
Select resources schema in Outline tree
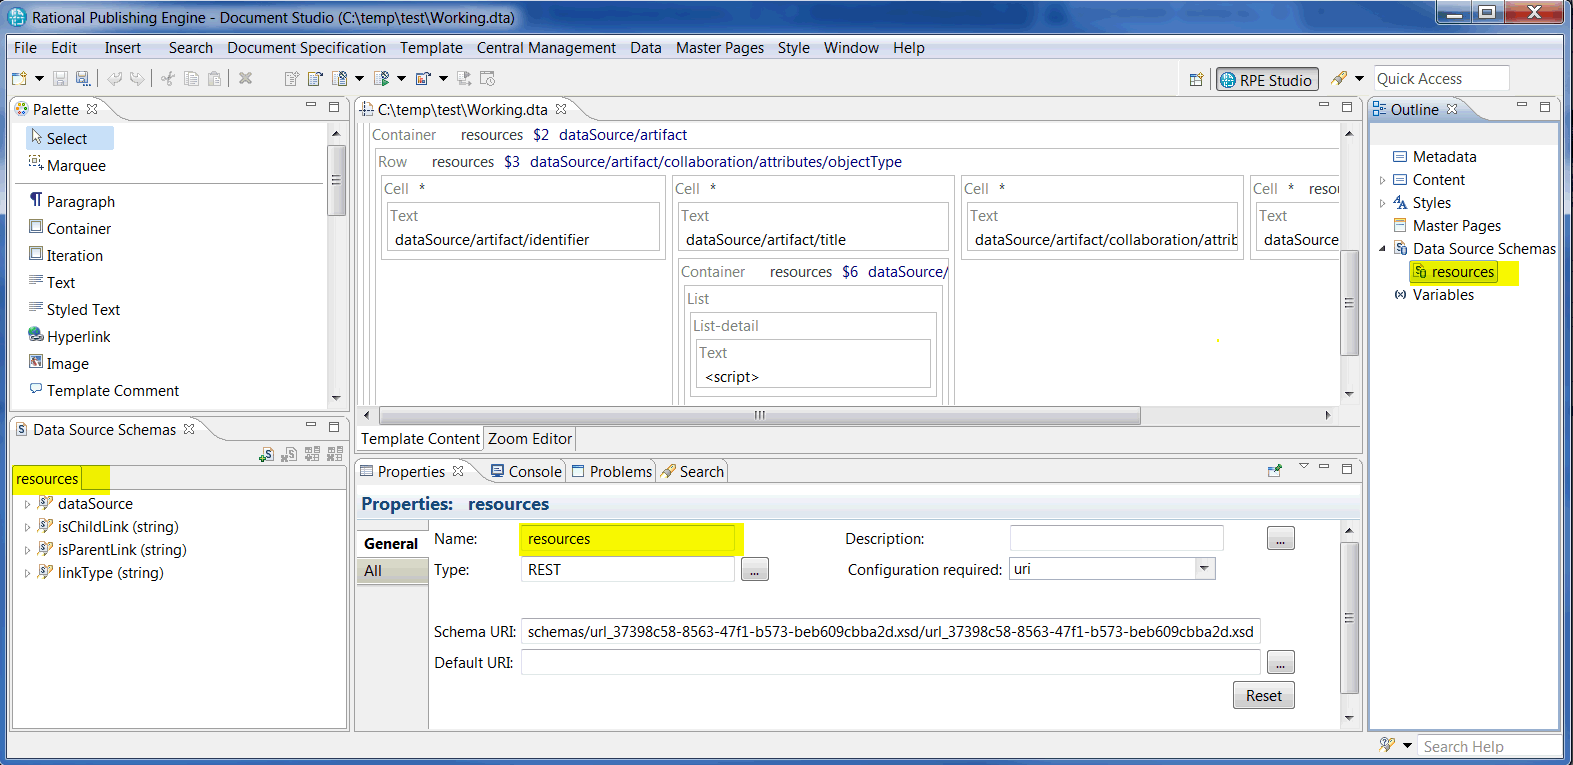coord(1455,272)
